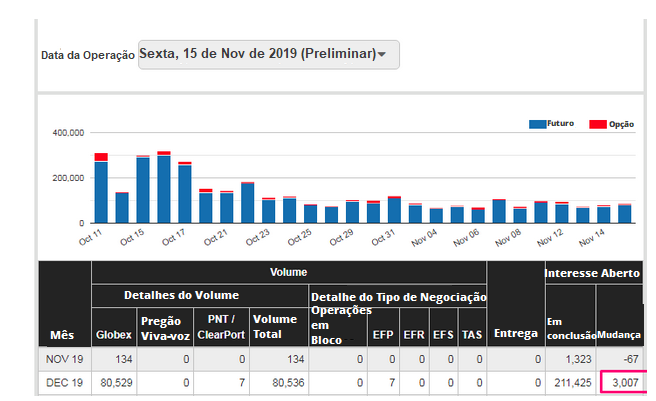Click the Opção legend label text
The width and height of the screenshot is (656, 401).
pyautogui.click(x=621, y=124)
